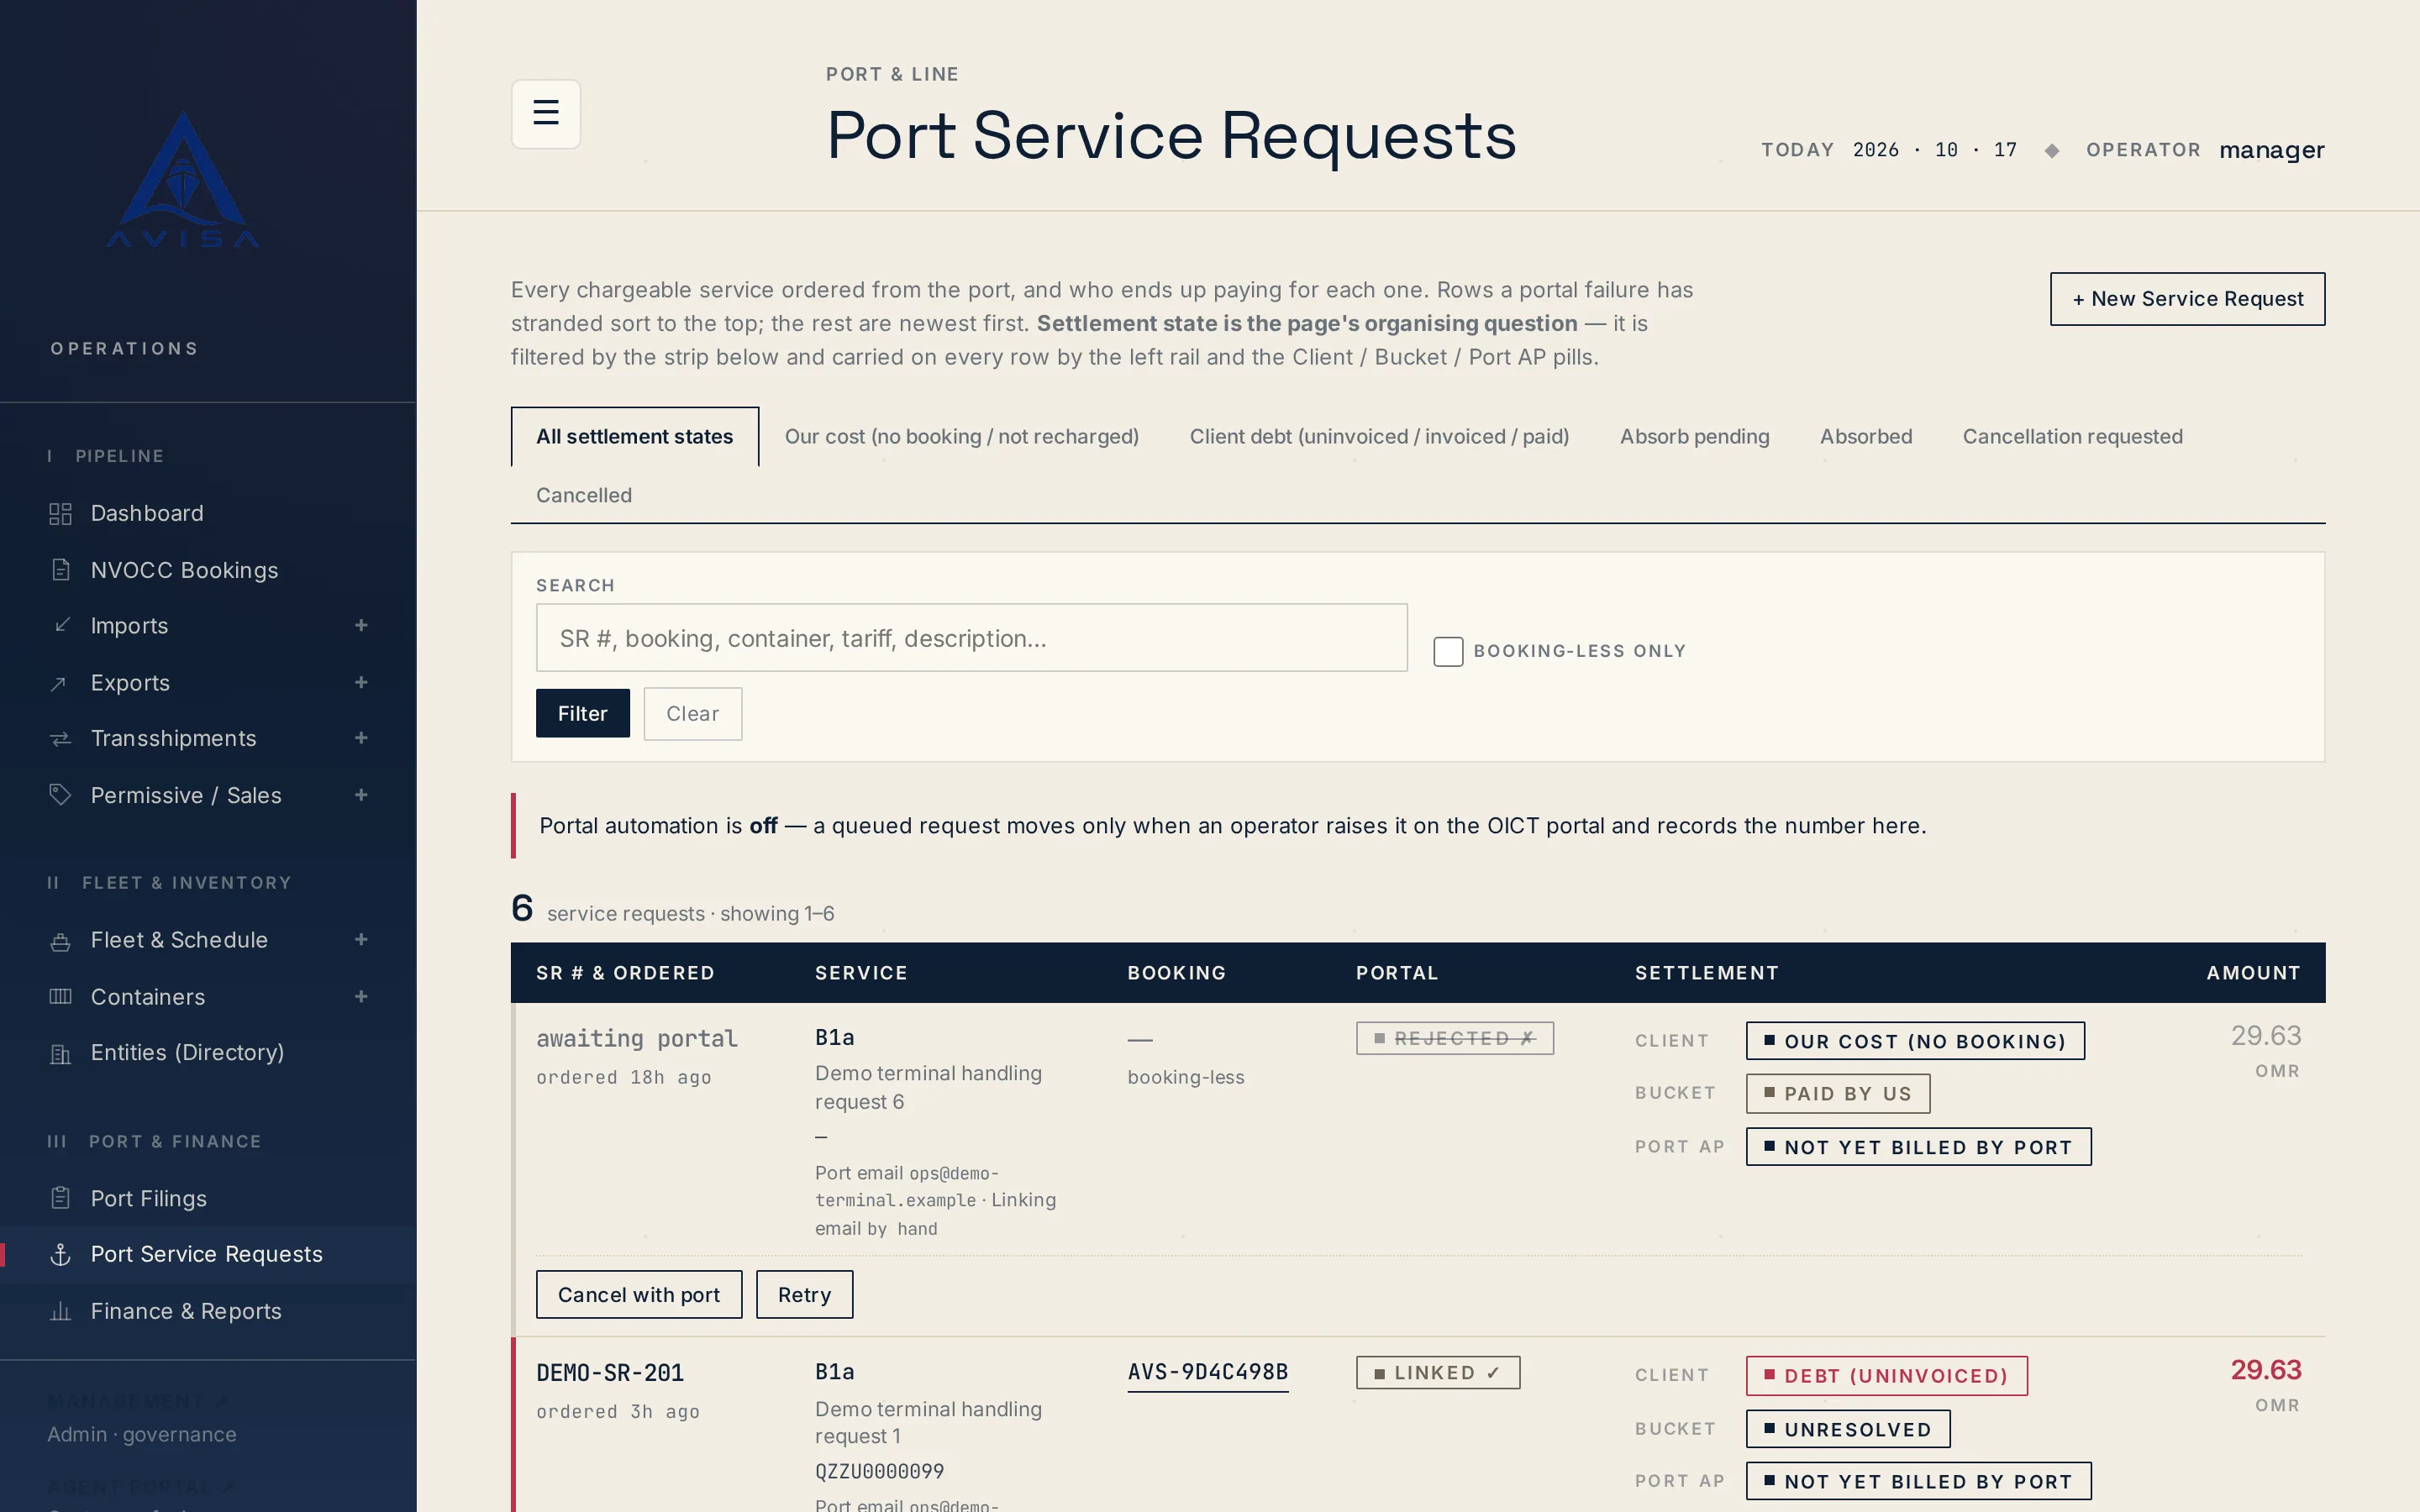This screenshot has width=2420, height=1512.
Task: Switch to the Our cost tab
Action: [x=962, y=436]
